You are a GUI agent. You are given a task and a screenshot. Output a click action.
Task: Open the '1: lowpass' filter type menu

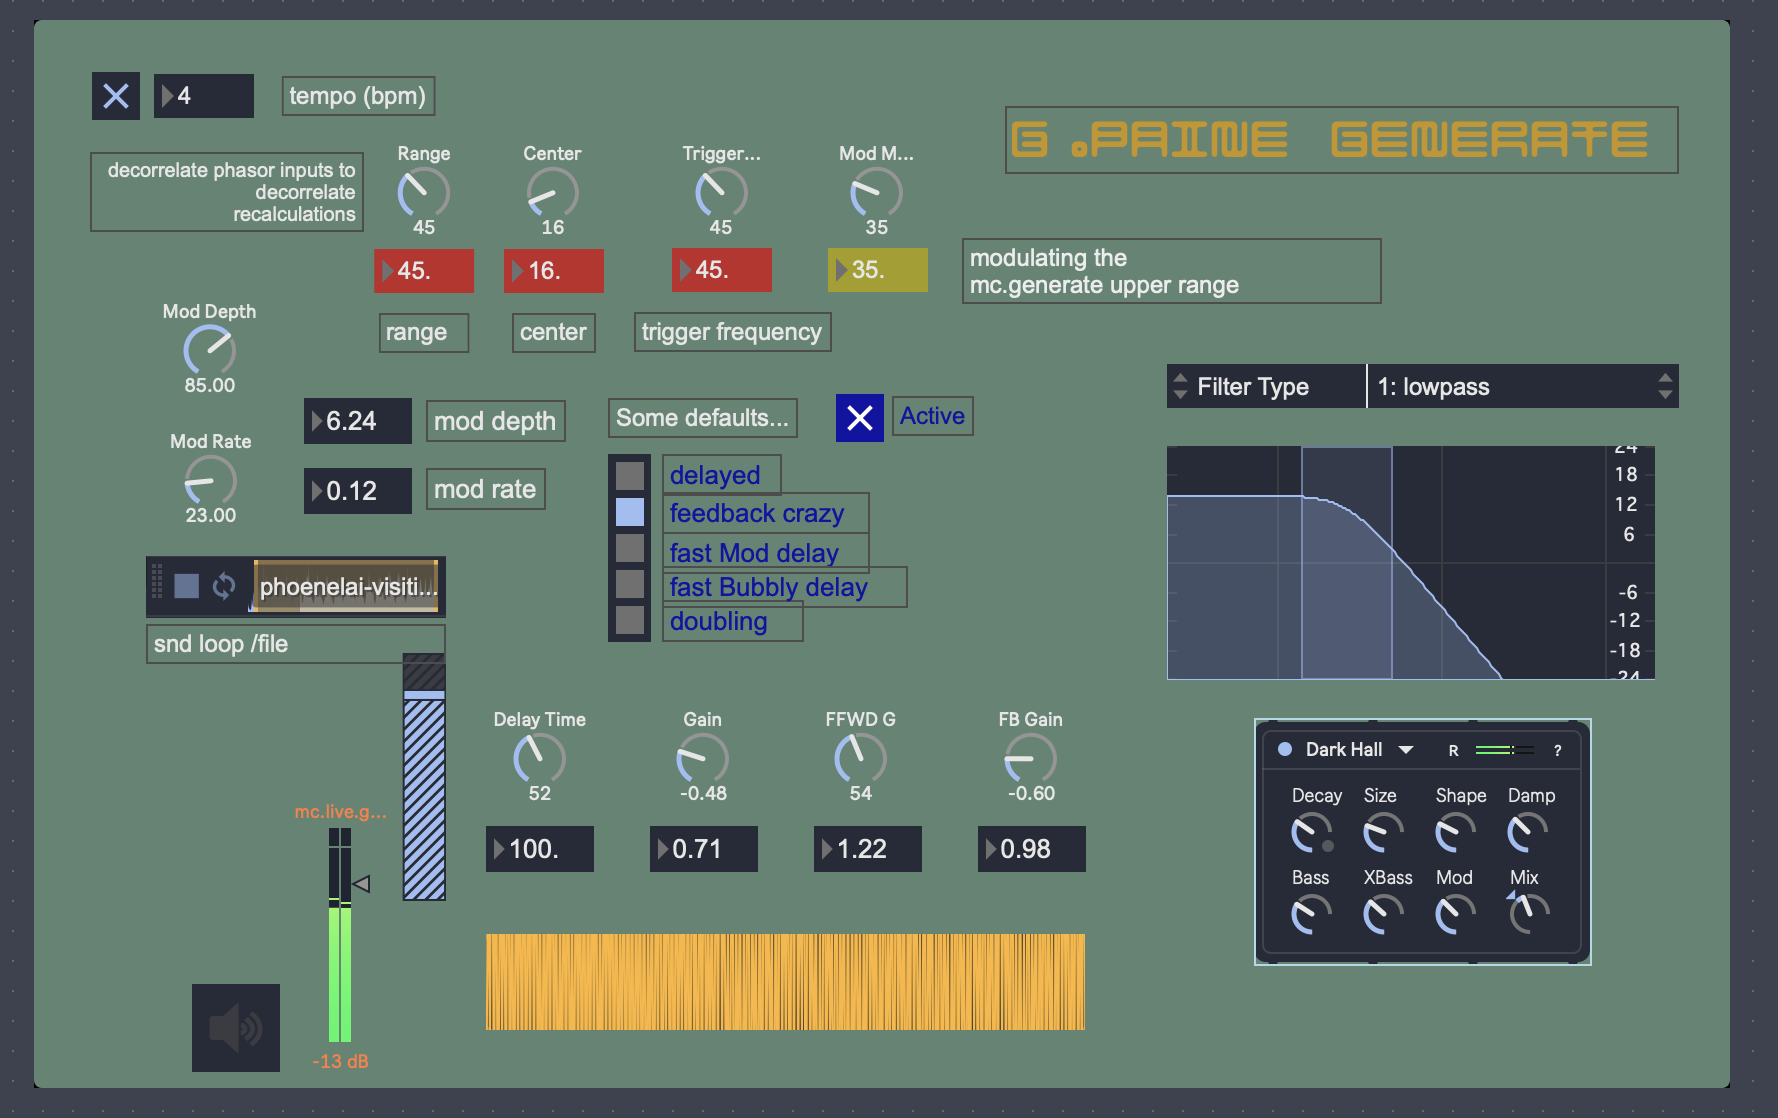point(1520,387)
